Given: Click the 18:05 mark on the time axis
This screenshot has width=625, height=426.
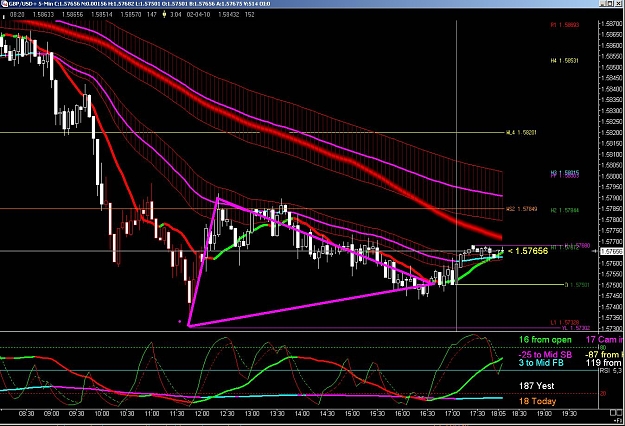Looking at the screenshot, I should (x=498, y=414).
